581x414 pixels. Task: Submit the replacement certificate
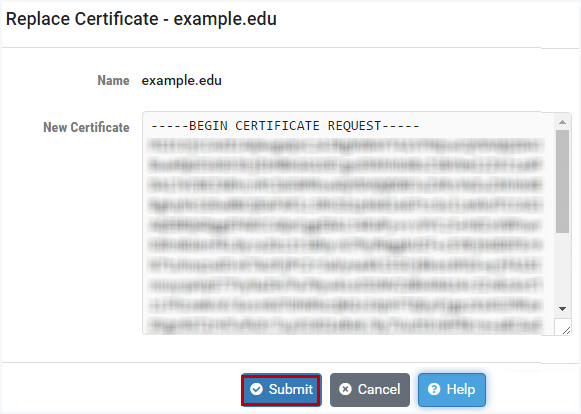[281, 390]
